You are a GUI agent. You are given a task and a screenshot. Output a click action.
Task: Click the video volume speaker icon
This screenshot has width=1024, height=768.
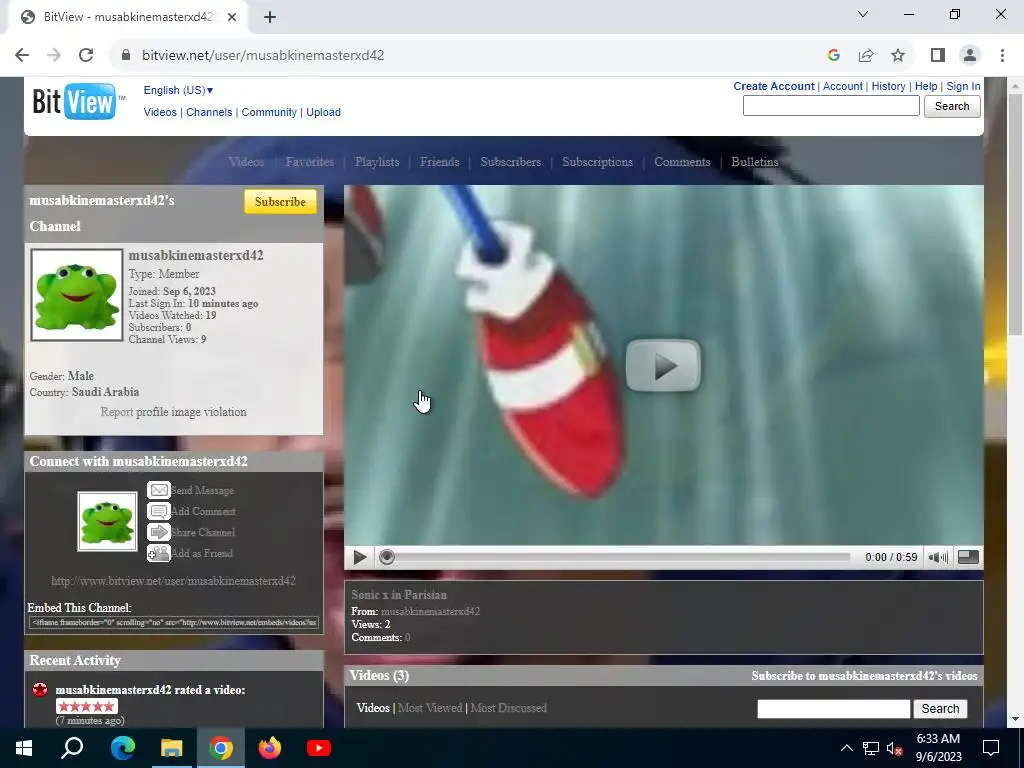click(x=938, y=557)
